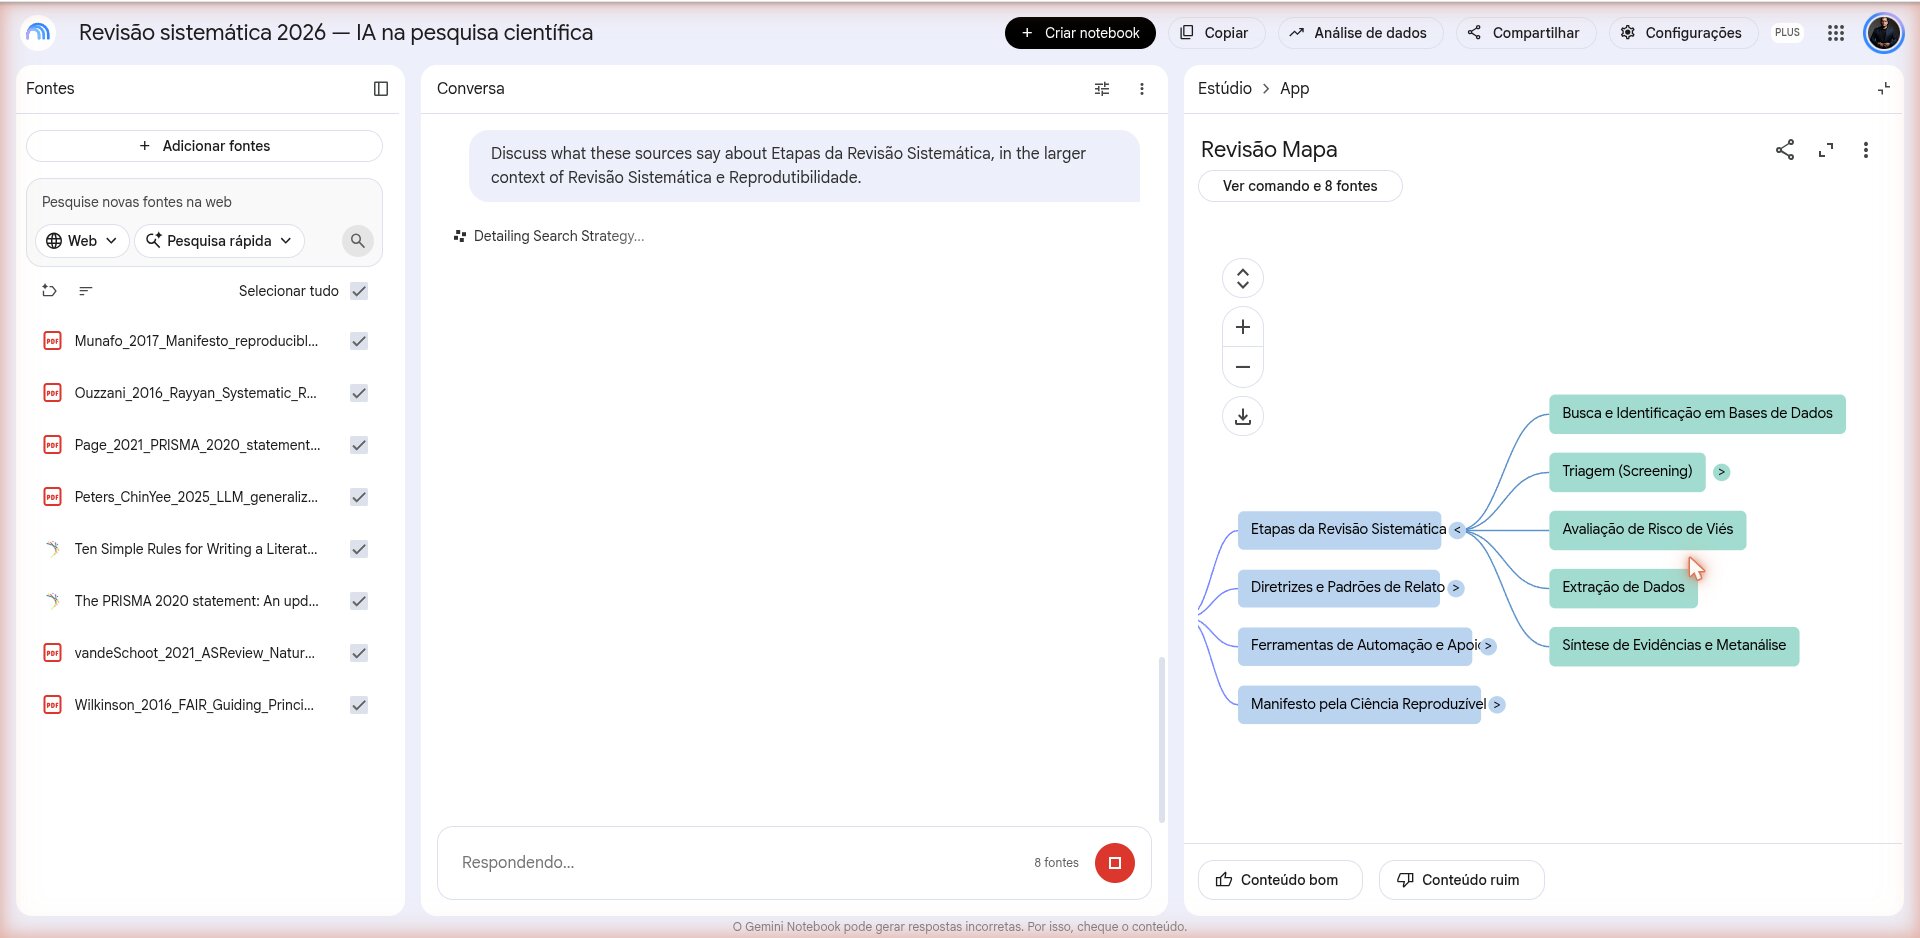Viewport: 1920px width, 938px height.
Task: Open the Pesquisa rápida mode dropdown
Action: (x=219, y=241)
